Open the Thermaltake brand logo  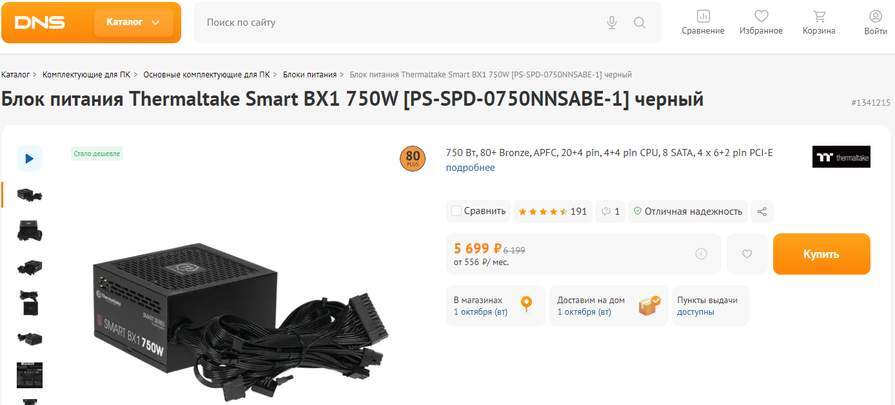841,158
